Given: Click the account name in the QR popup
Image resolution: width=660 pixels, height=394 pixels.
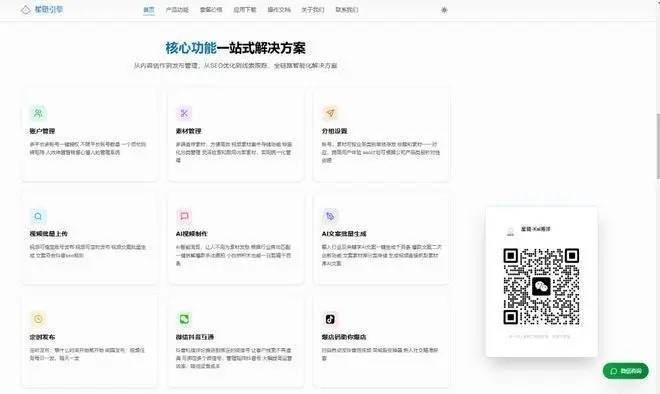Looking at the screenshot, I should pyautogui.click(x=536, y=229).
